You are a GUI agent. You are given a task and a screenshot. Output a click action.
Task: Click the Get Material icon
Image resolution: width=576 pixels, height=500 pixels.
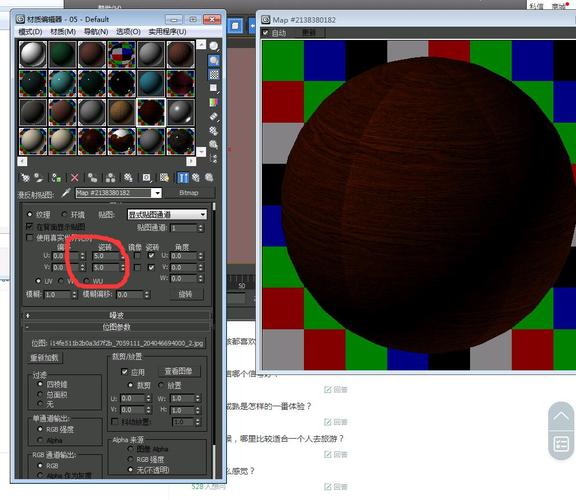pyautogui.click(x=25, y=178)
